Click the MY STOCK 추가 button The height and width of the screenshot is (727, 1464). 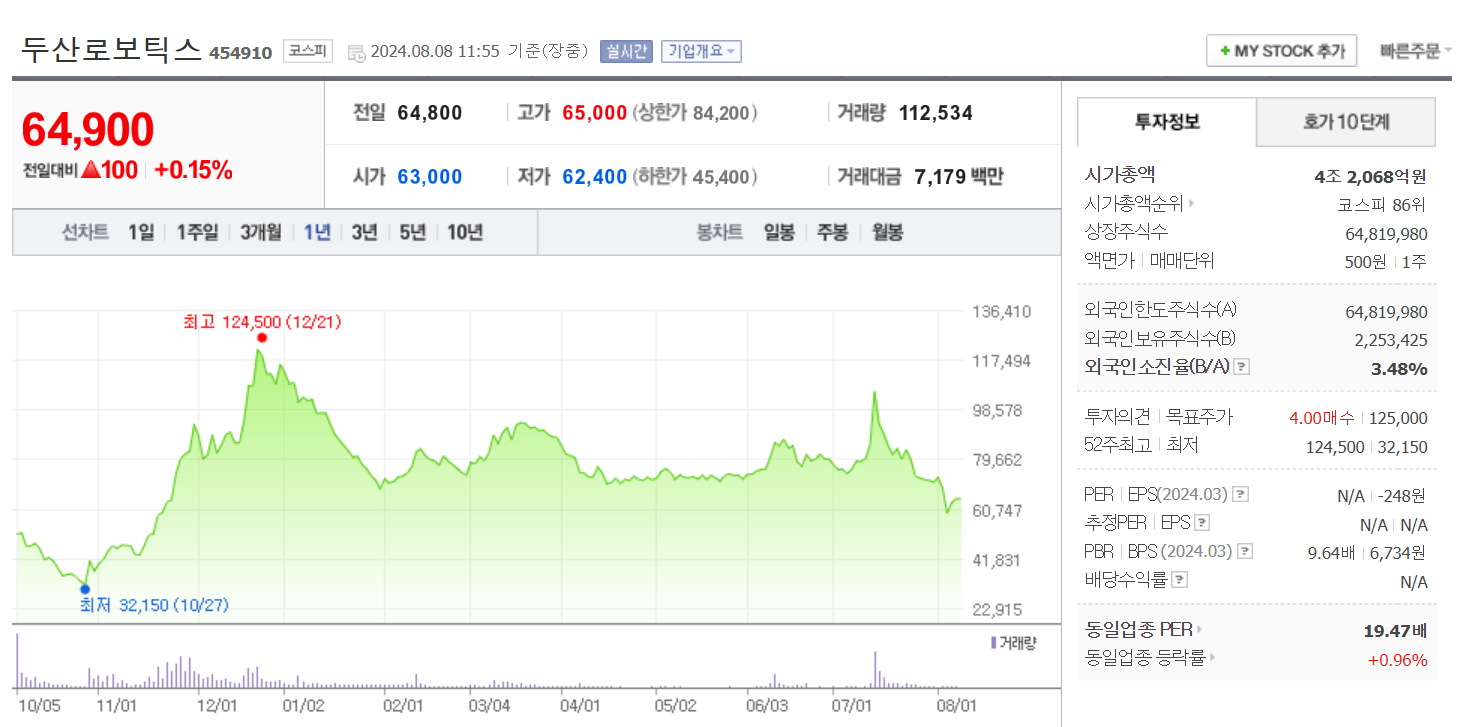pyautogui.click(x=1282, y=51)
